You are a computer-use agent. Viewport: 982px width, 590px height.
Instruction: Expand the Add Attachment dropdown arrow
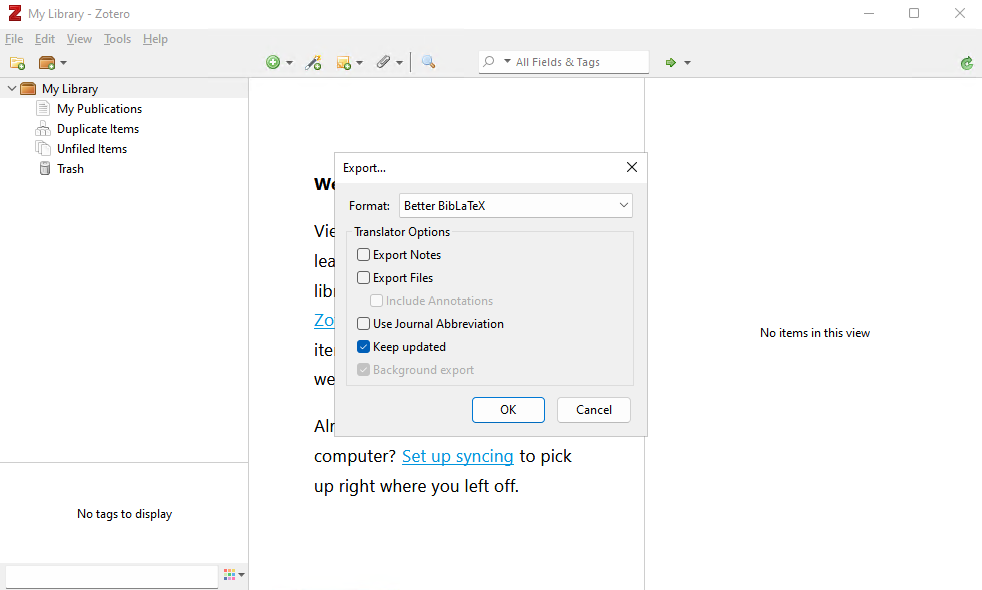pyautogui.click(x=400, y=63)
